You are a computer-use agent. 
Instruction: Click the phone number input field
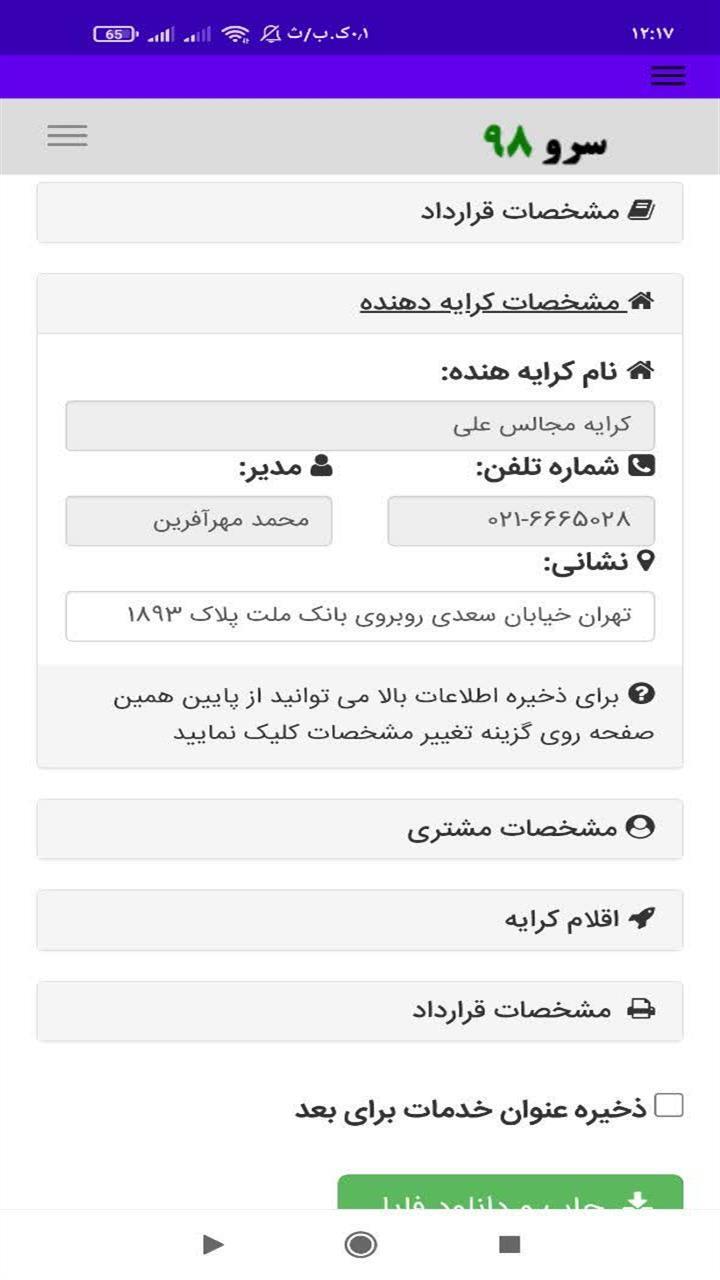coord(521,521)
